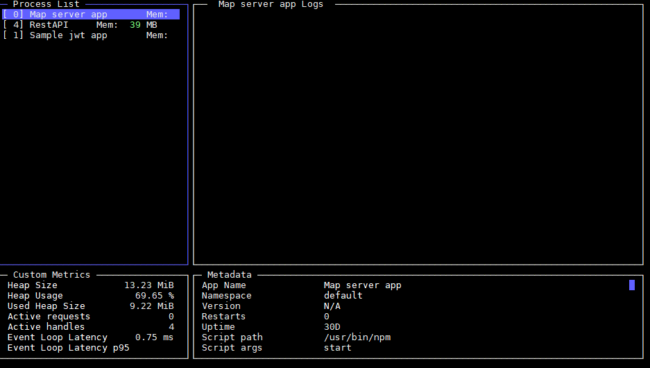Screen dimensions: 650x368
Task: Click the Uptime metadata label
Action: (x=218, y=327)
